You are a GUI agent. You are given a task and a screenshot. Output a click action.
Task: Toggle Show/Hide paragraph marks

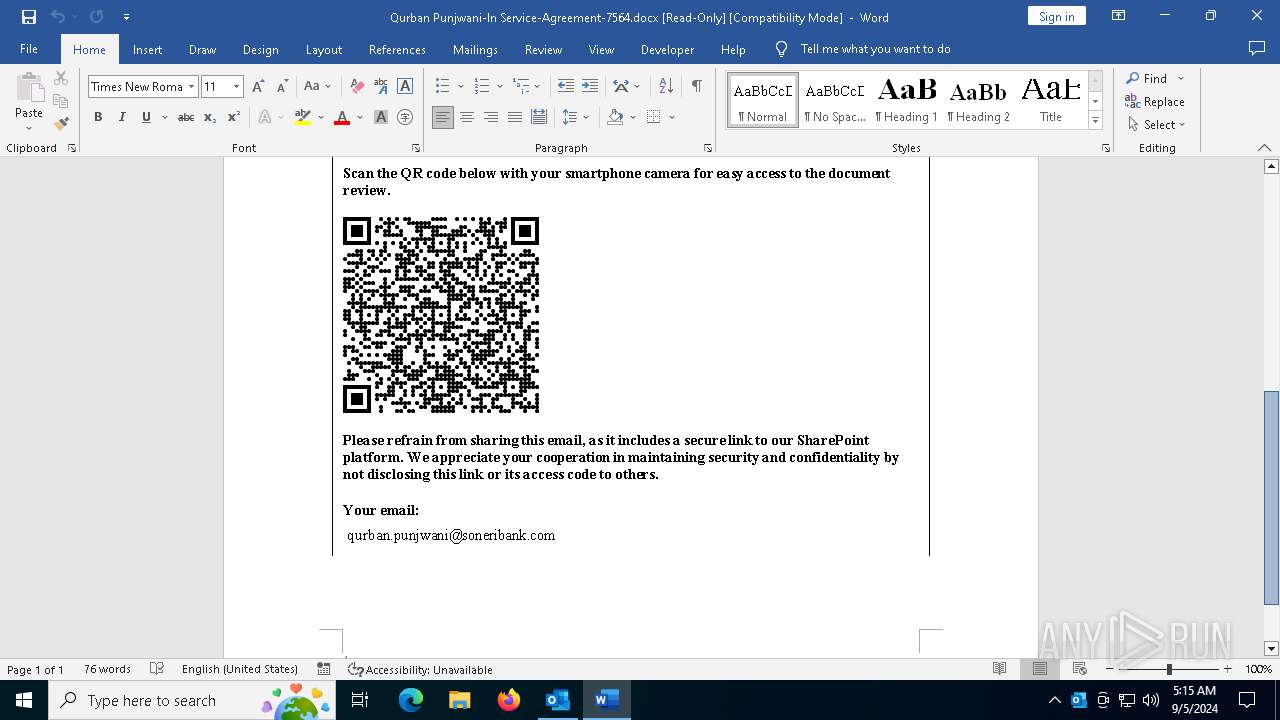point(696,86)
